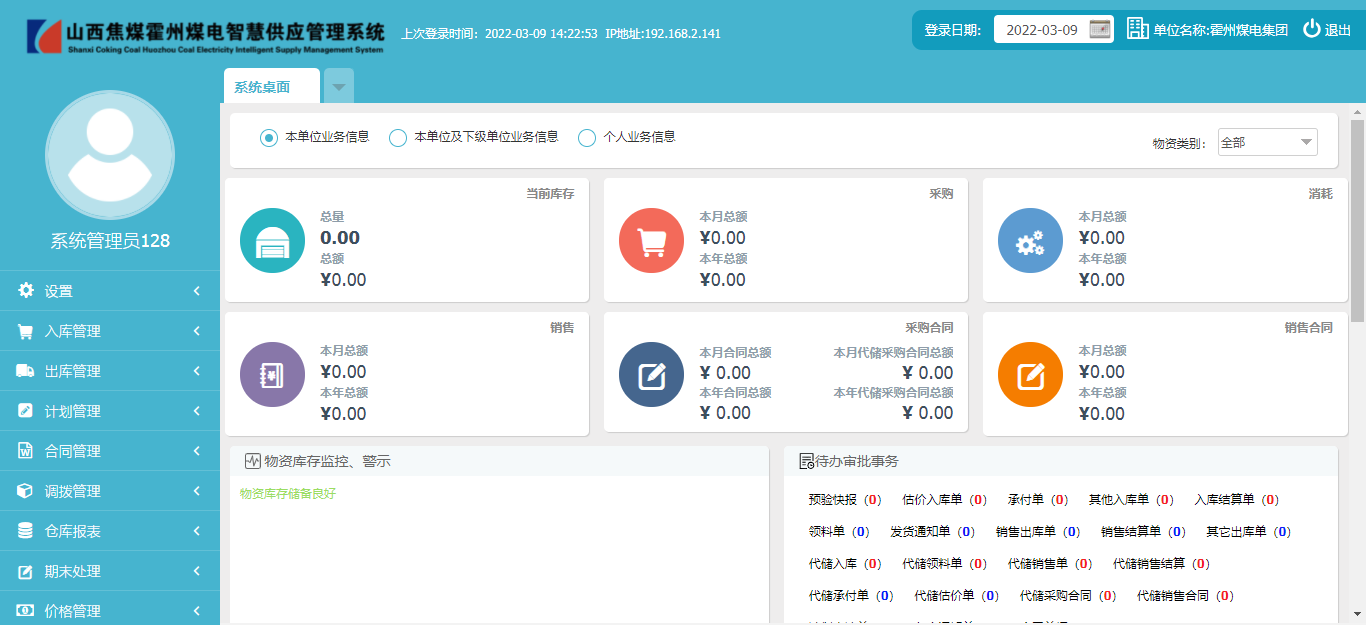Click the 消耗 gears circle icon

click(1030, 240)
